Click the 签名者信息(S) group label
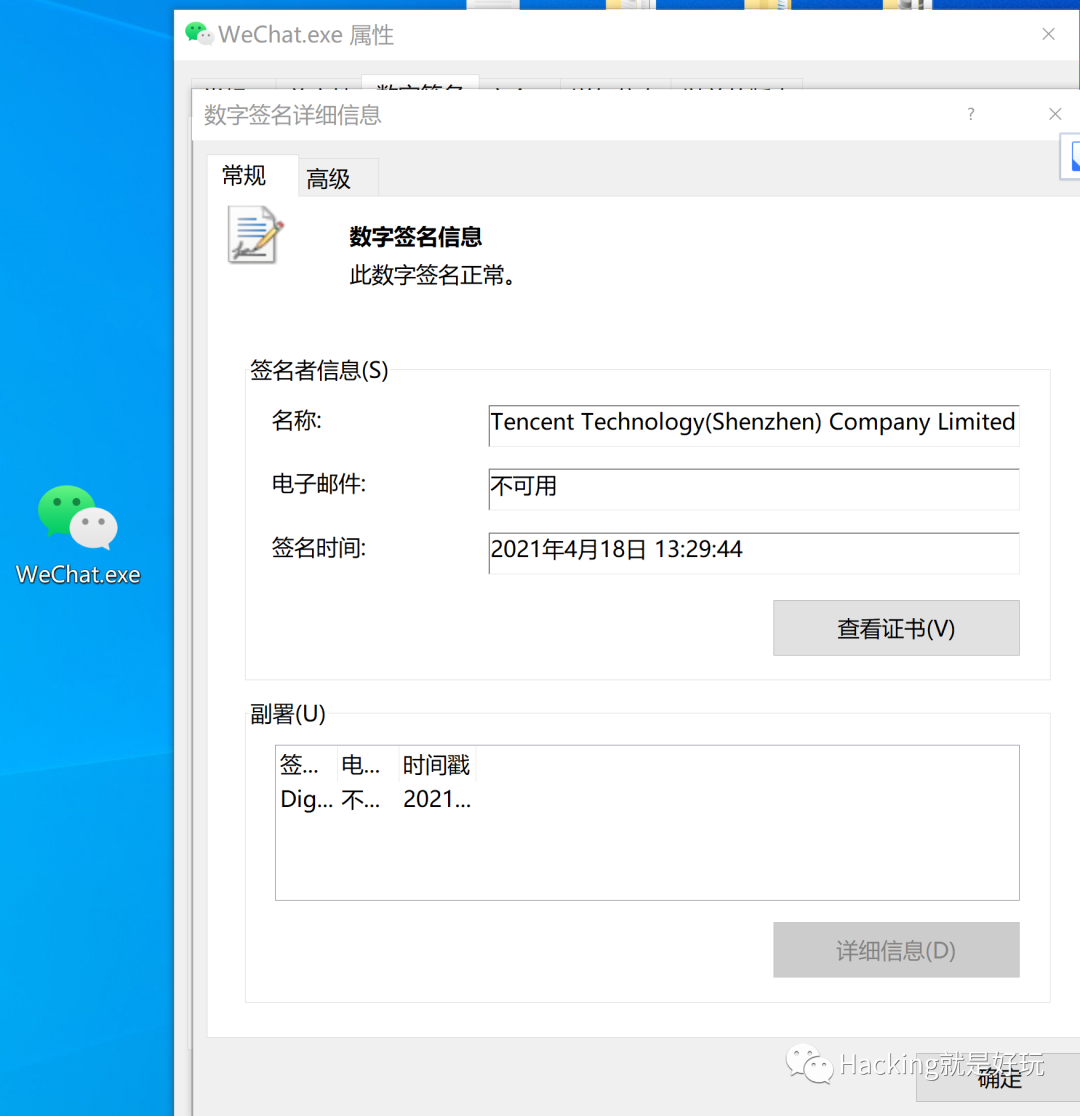The image size is (1080, 1116). click(319, 370)
